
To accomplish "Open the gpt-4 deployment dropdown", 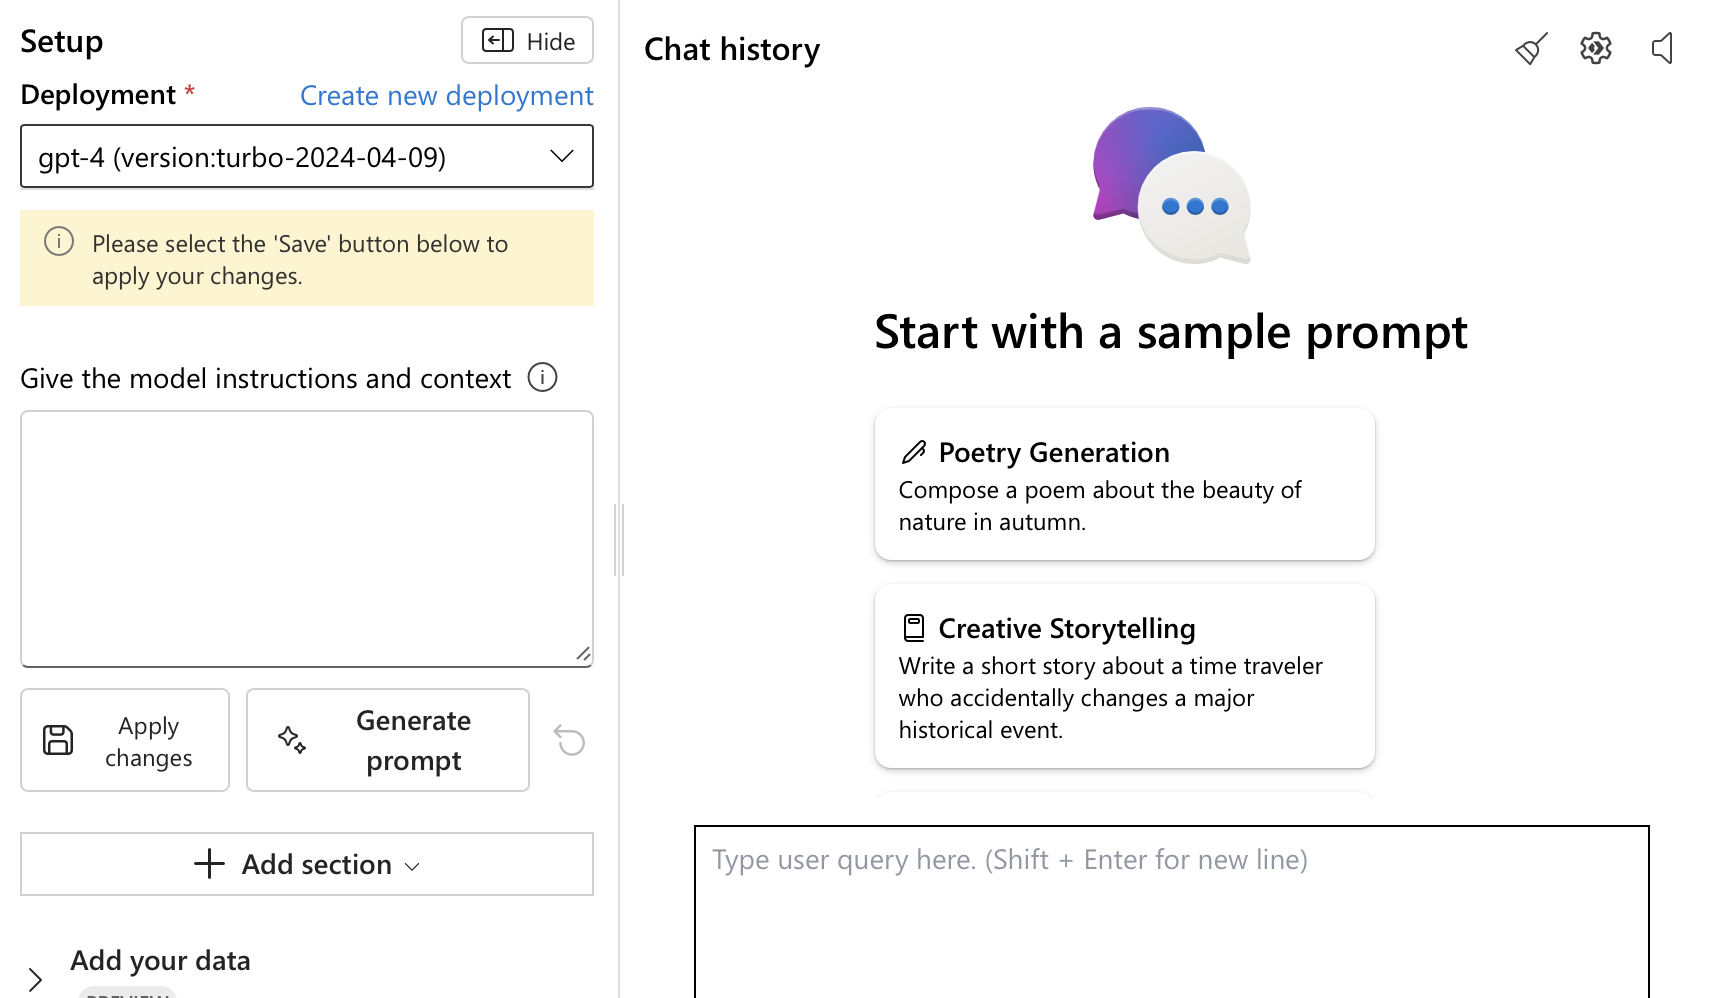I will tap(307, 156).
